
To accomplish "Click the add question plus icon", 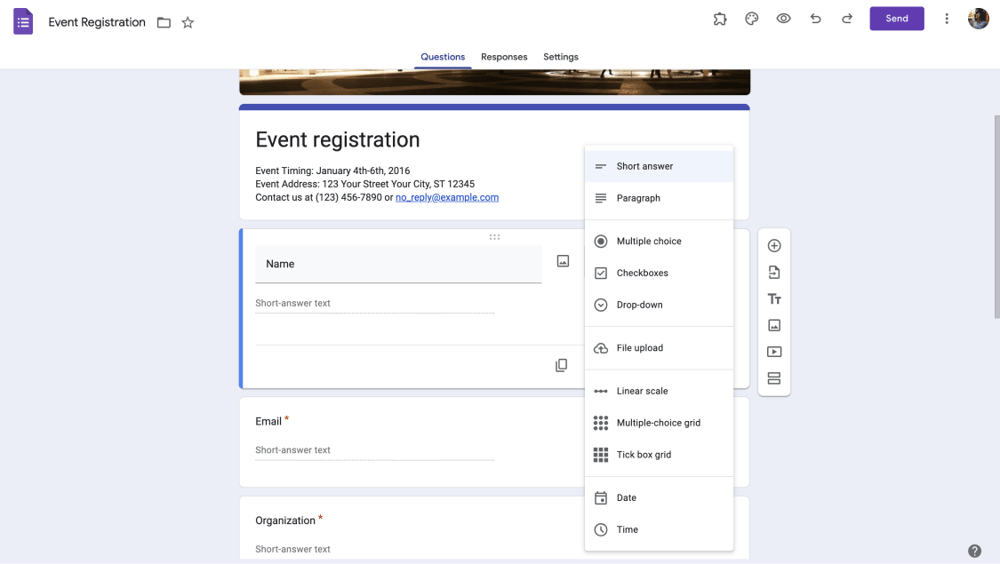I will tap(774, 246).
